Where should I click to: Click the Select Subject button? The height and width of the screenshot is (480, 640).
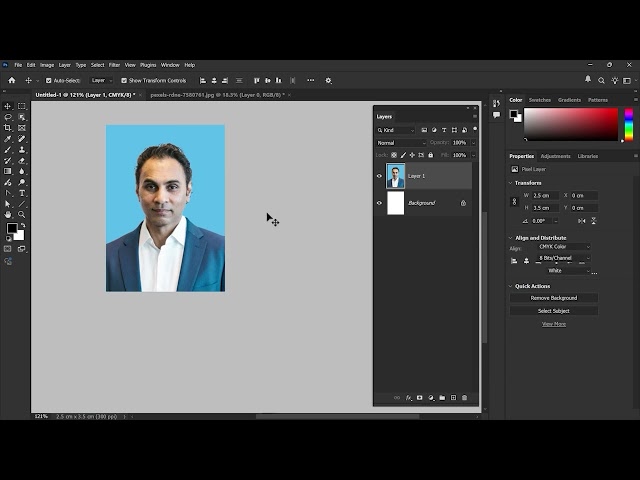[x=554, y=311]
